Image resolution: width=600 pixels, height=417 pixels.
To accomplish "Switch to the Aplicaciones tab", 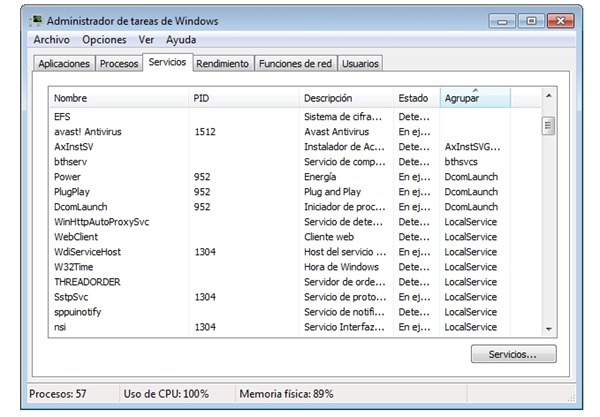I will 64,64.
